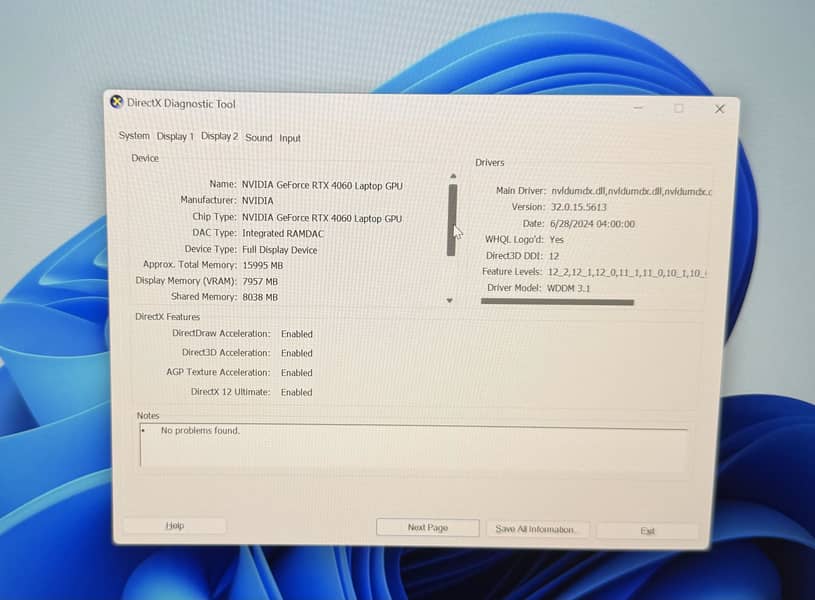Click AGP Texture Acceleration Enabled value

[297, 373]
